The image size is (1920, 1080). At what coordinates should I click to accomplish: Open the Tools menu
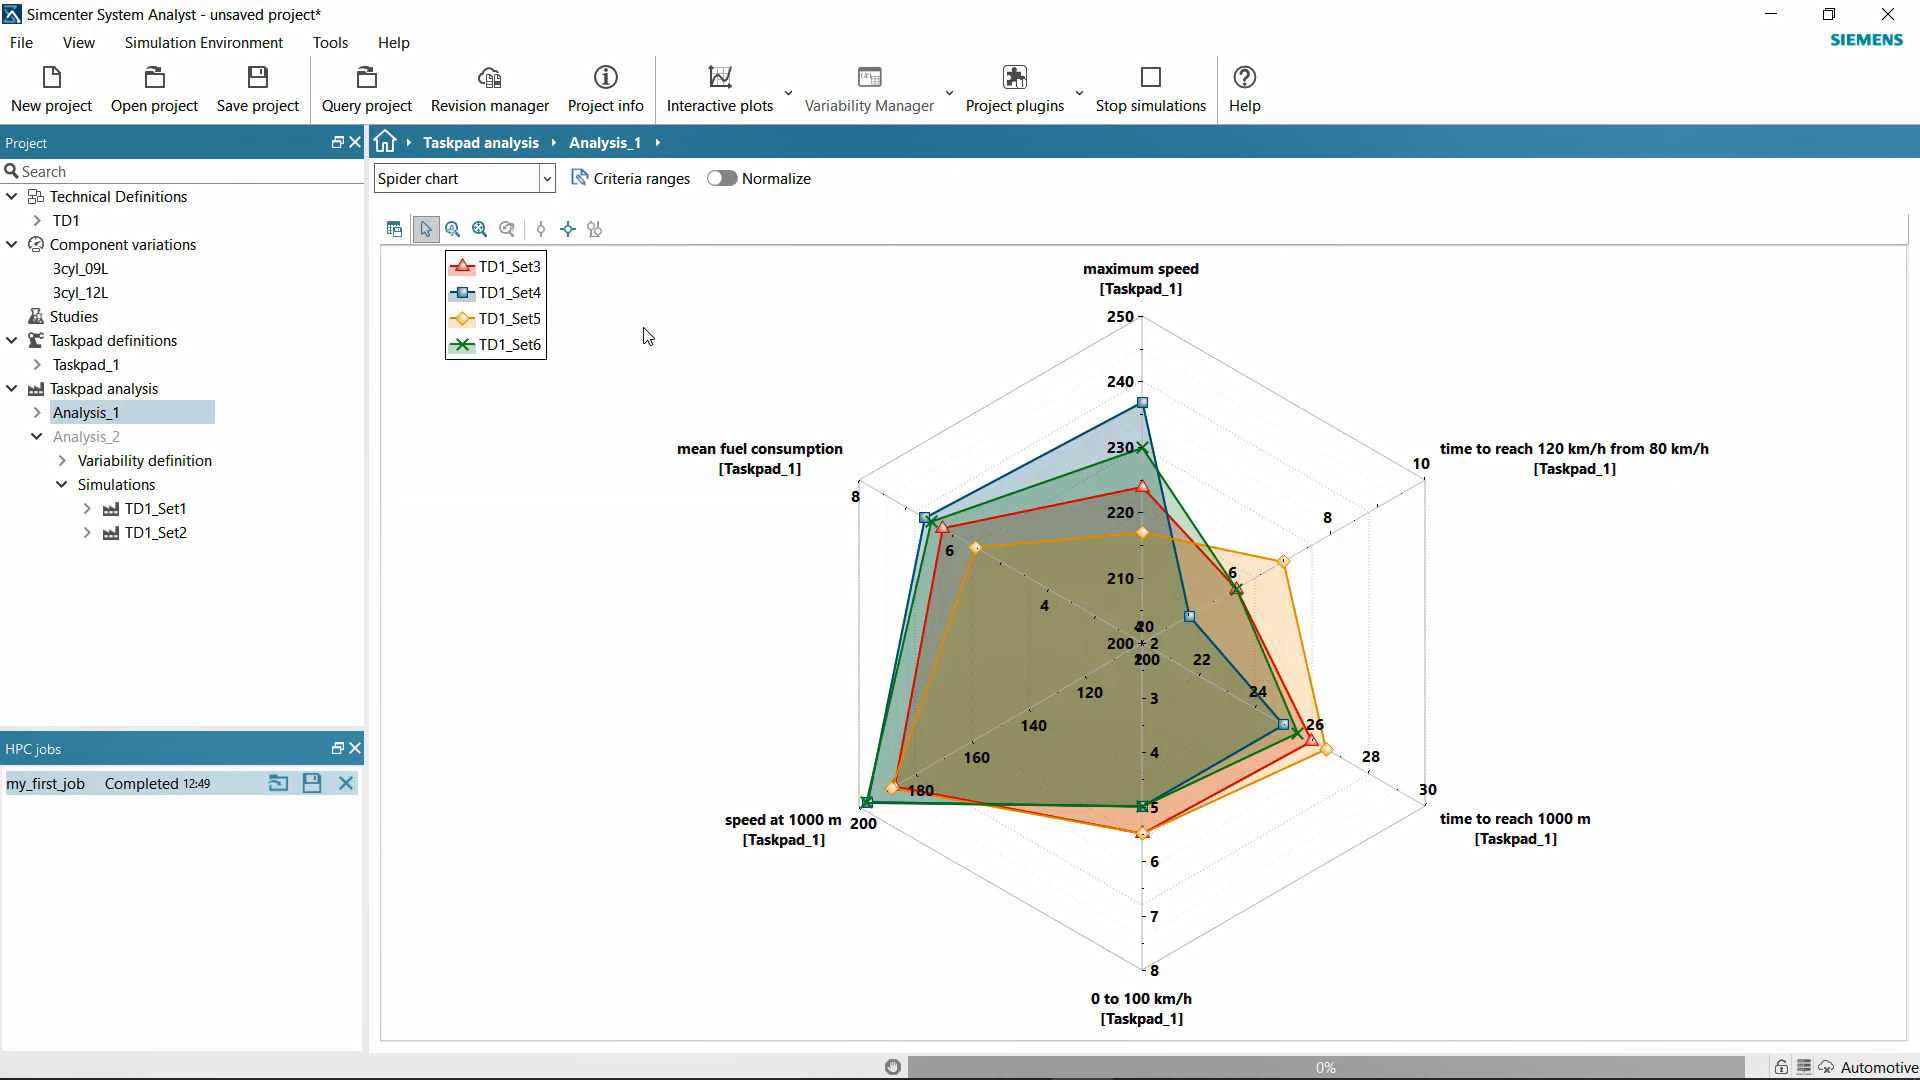[330, 43]
